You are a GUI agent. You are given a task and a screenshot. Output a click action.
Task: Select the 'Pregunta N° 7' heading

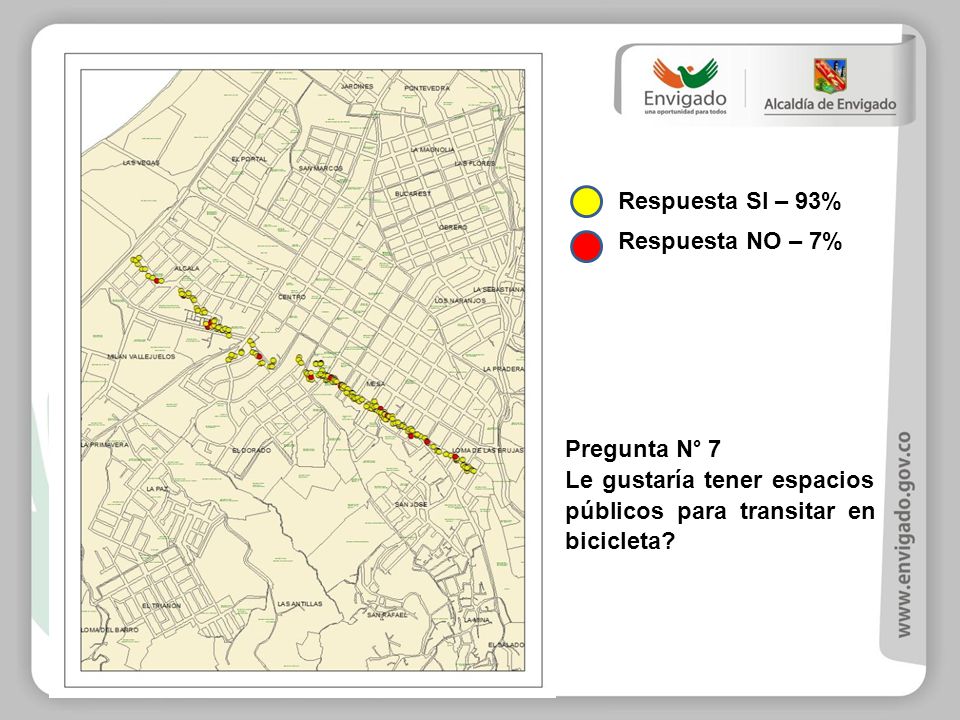click(x=643, y=449)
